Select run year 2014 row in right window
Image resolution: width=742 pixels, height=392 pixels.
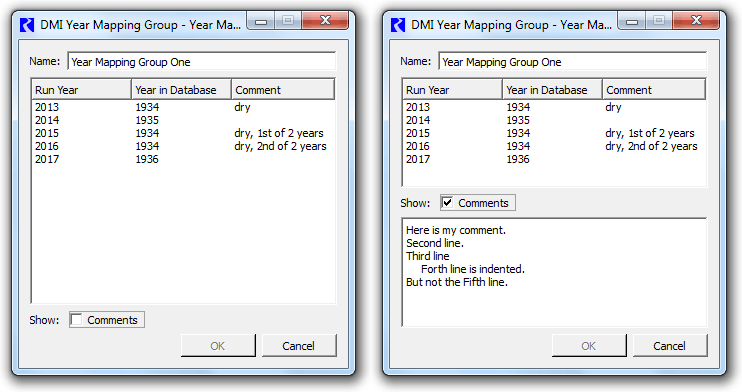554,120
